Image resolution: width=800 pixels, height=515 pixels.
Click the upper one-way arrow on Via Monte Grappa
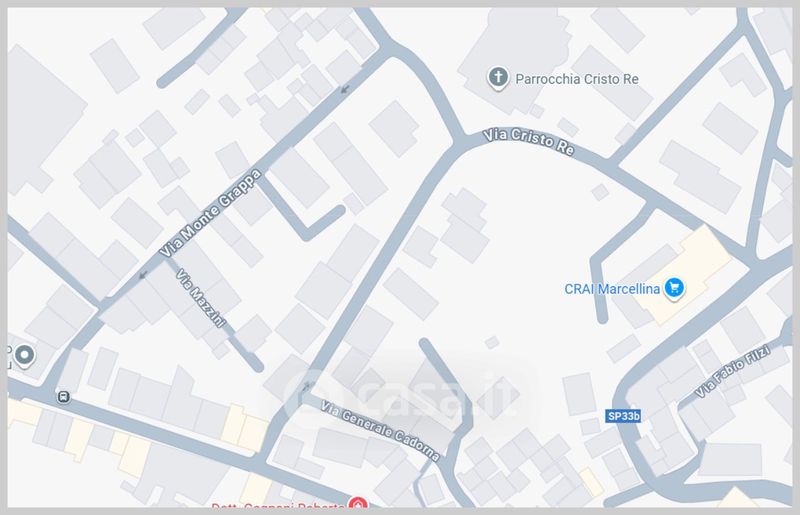click(345, 89)
